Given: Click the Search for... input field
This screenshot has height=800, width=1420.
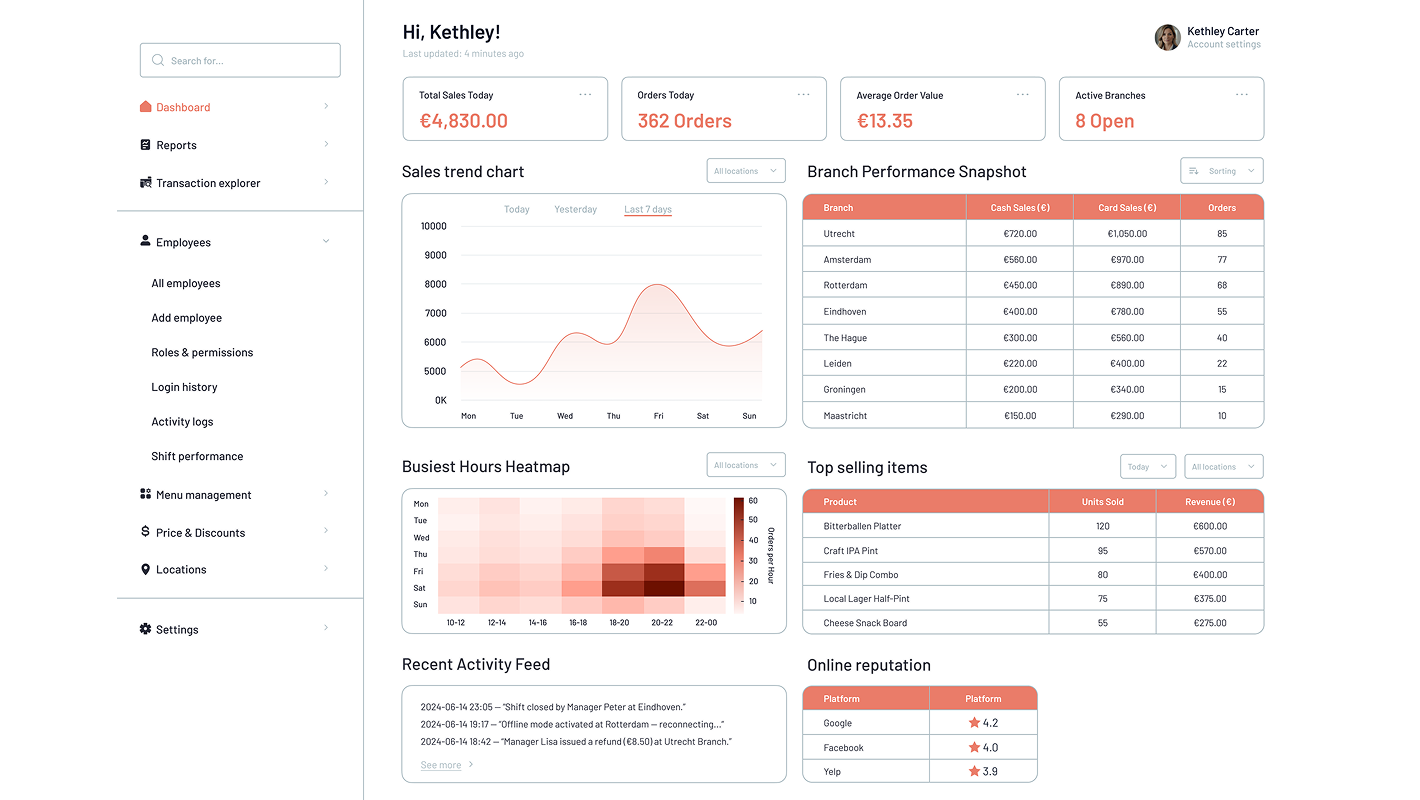Looking at the screenshot, I should (240, 60).
